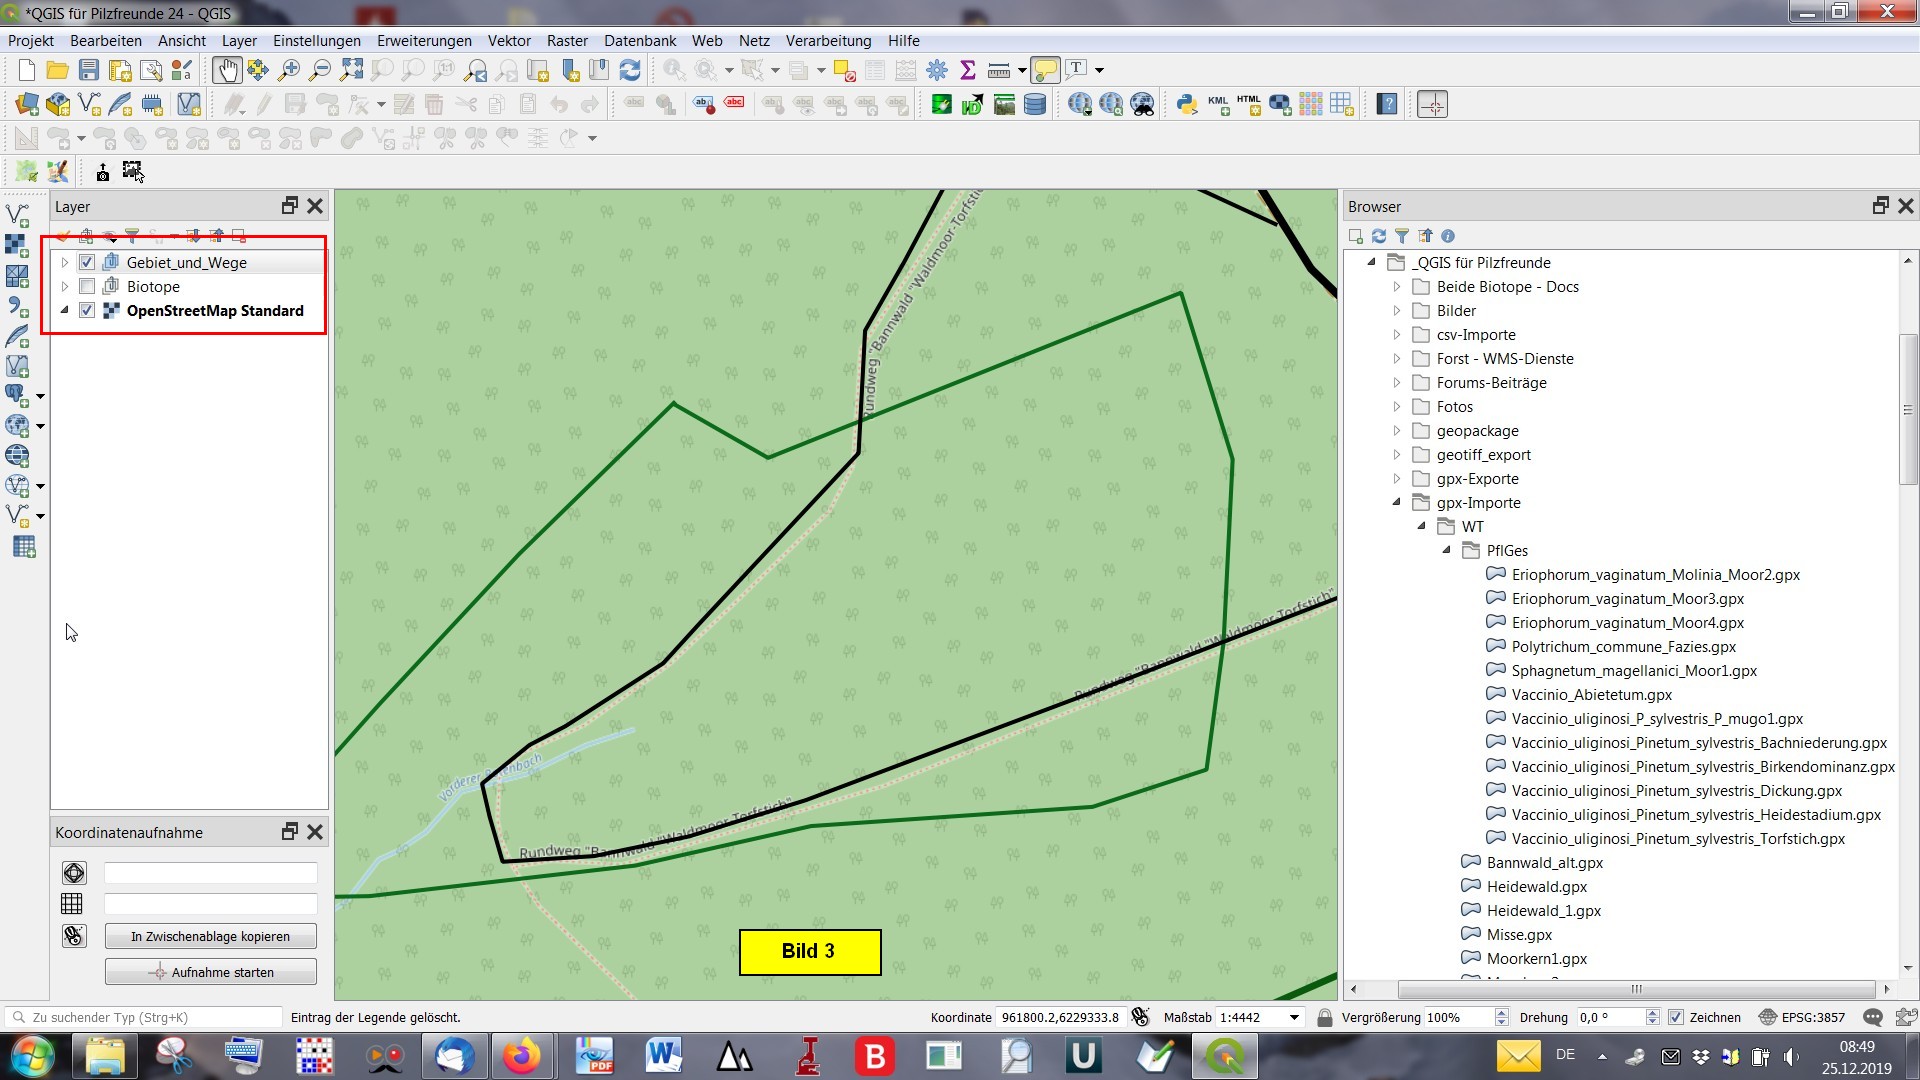Toggle the Zeichnen render checkbox
This screenshot has height=1080, width=1920.
[x=1676, y=1017]
